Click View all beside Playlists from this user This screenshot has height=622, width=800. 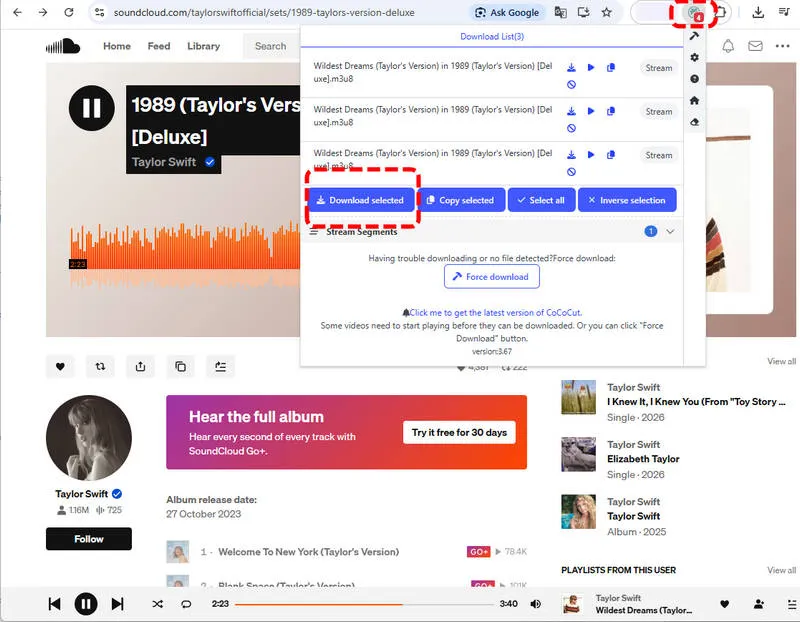point(781,570)
